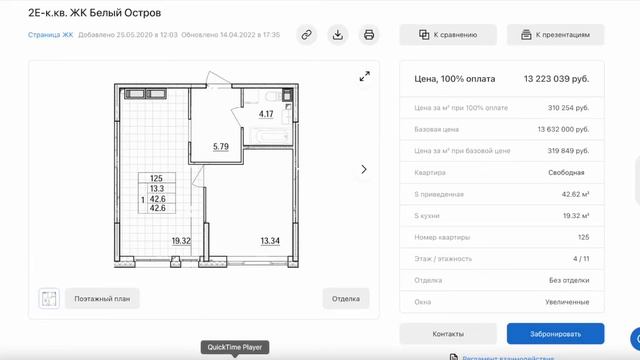
Task: Select Без отделки value
Action: [569, 280]
